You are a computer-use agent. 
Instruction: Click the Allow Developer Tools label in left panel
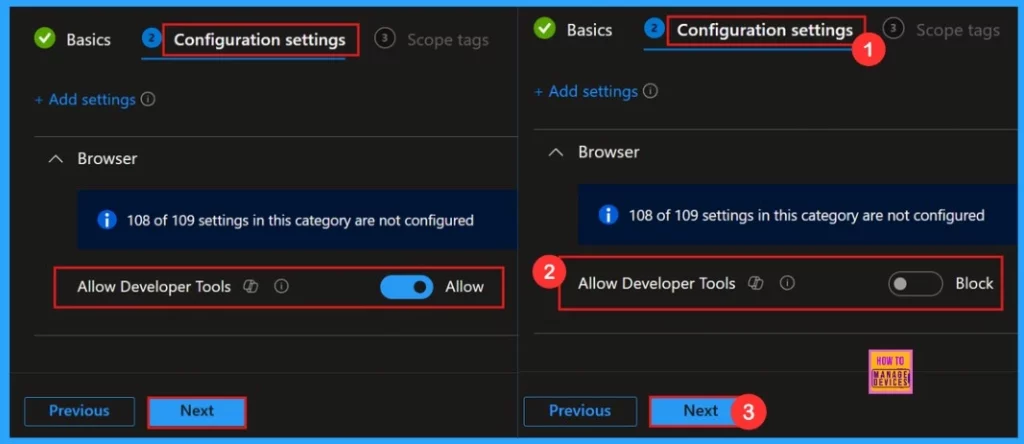point(154,287)
